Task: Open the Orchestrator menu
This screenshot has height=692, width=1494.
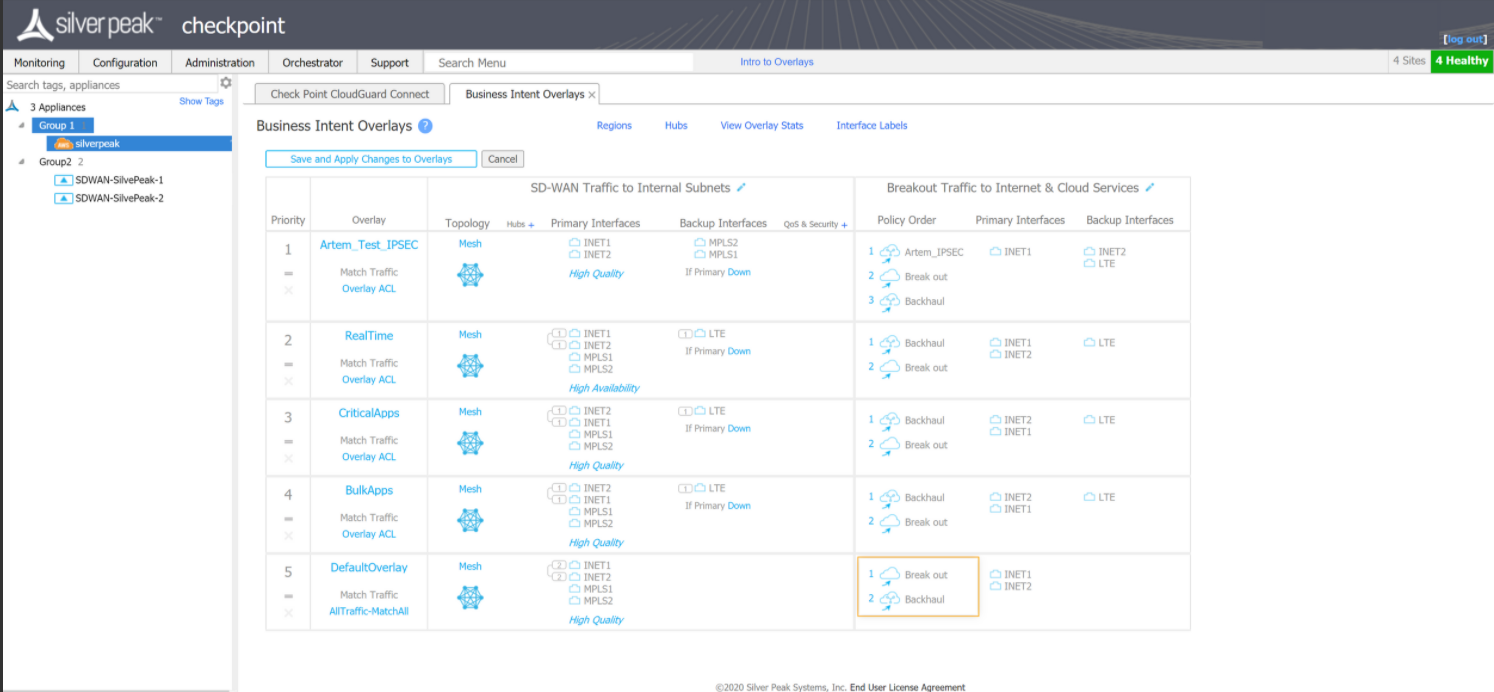Action: click(312, 62)
